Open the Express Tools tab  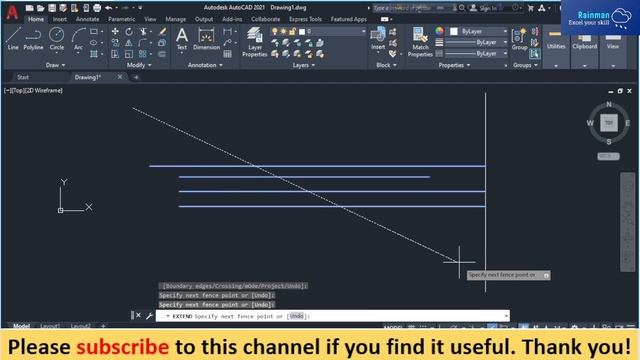click(x=305, y=19)
